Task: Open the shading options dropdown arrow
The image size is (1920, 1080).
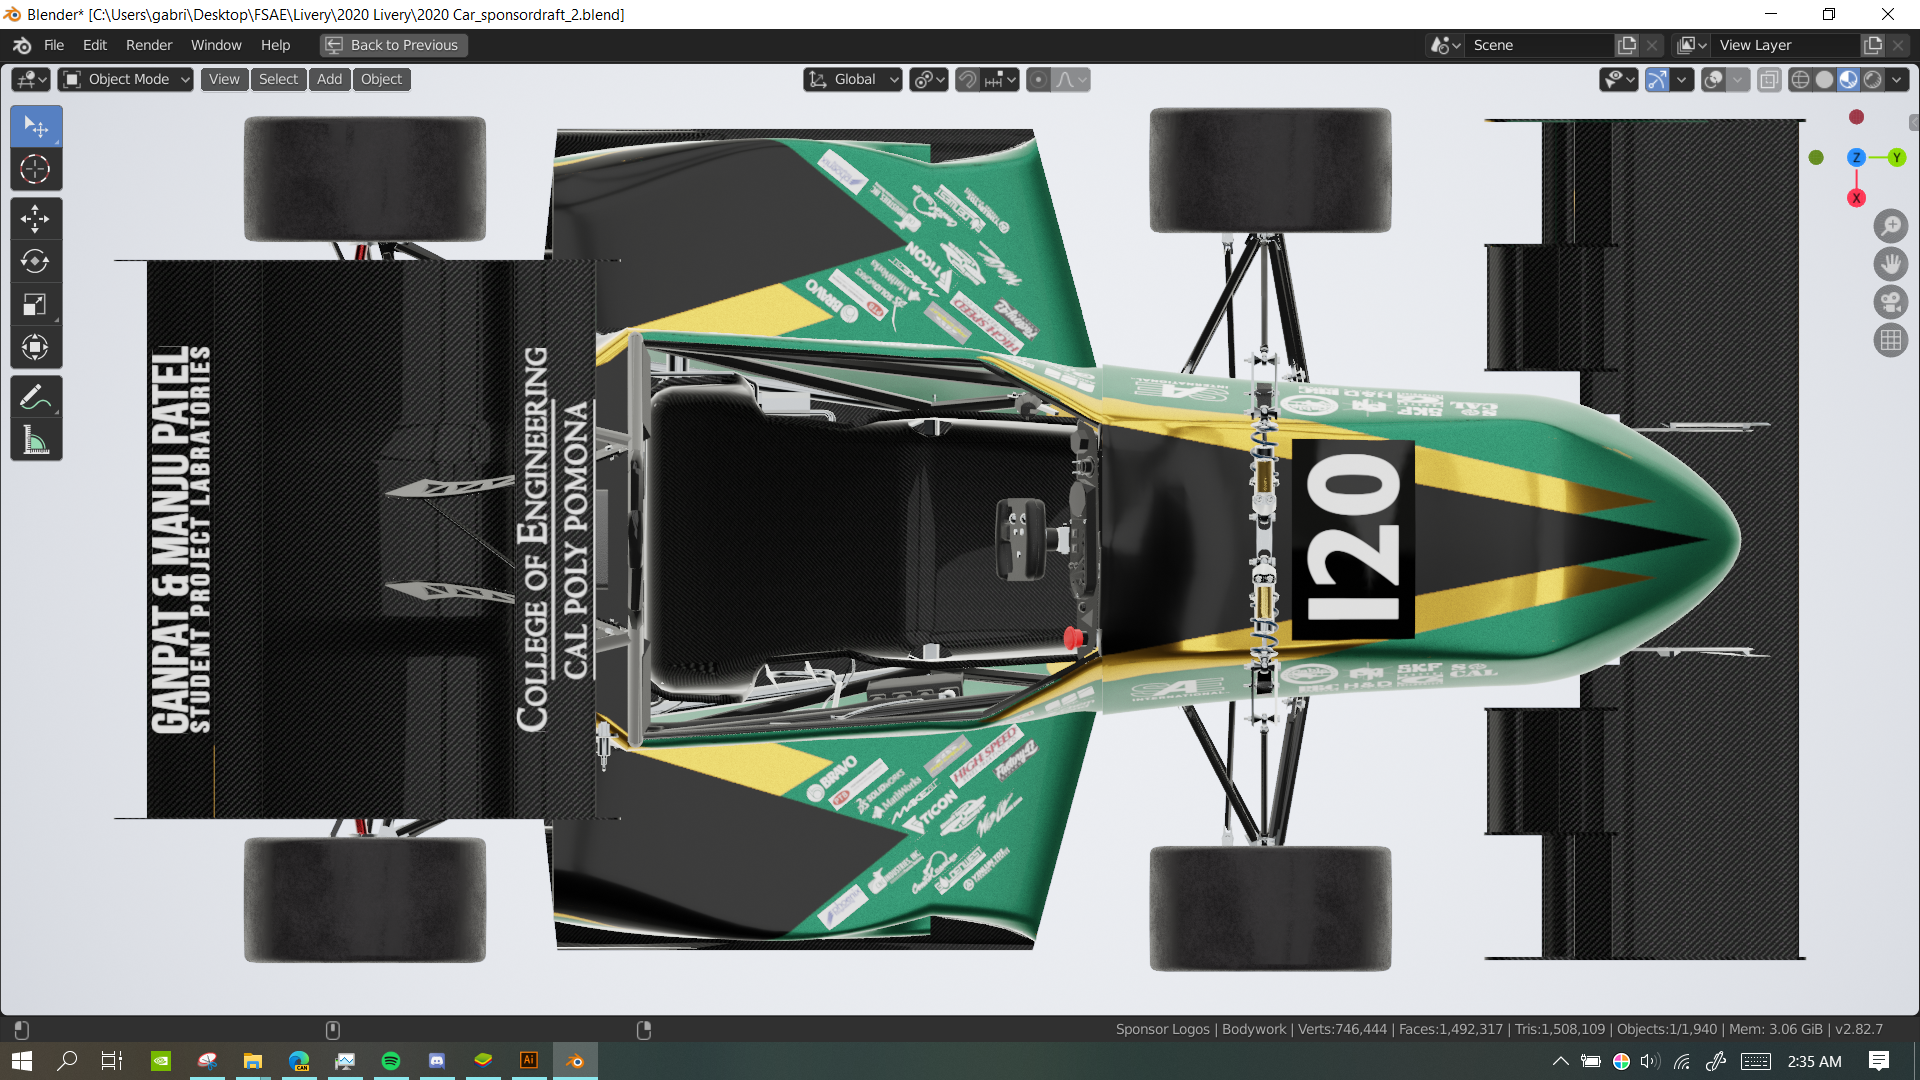Action: 1896,79
